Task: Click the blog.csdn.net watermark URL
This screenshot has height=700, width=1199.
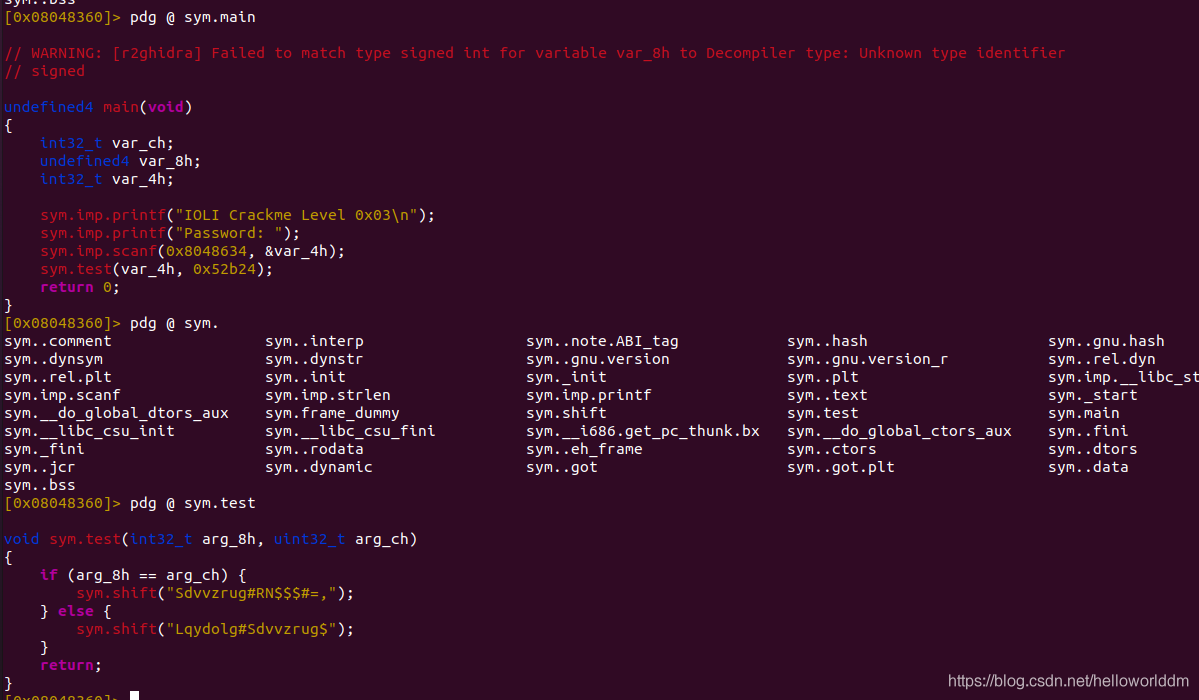Action: [x=1068, y=681]
